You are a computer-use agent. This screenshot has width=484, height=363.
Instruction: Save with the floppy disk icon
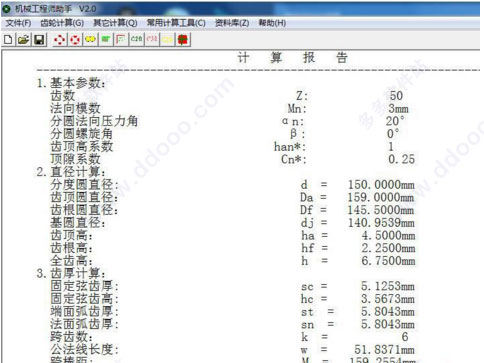point(39,40)
